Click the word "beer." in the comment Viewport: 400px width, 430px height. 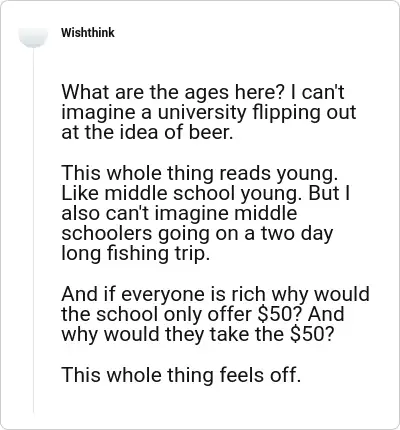tap(211, 132)
